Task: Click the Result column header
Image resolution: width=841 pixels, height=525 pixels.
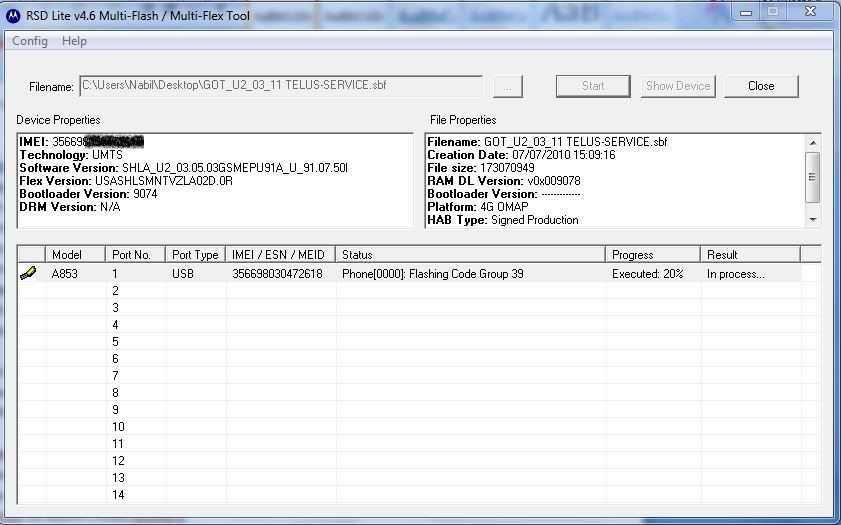Action: (751, 254)
